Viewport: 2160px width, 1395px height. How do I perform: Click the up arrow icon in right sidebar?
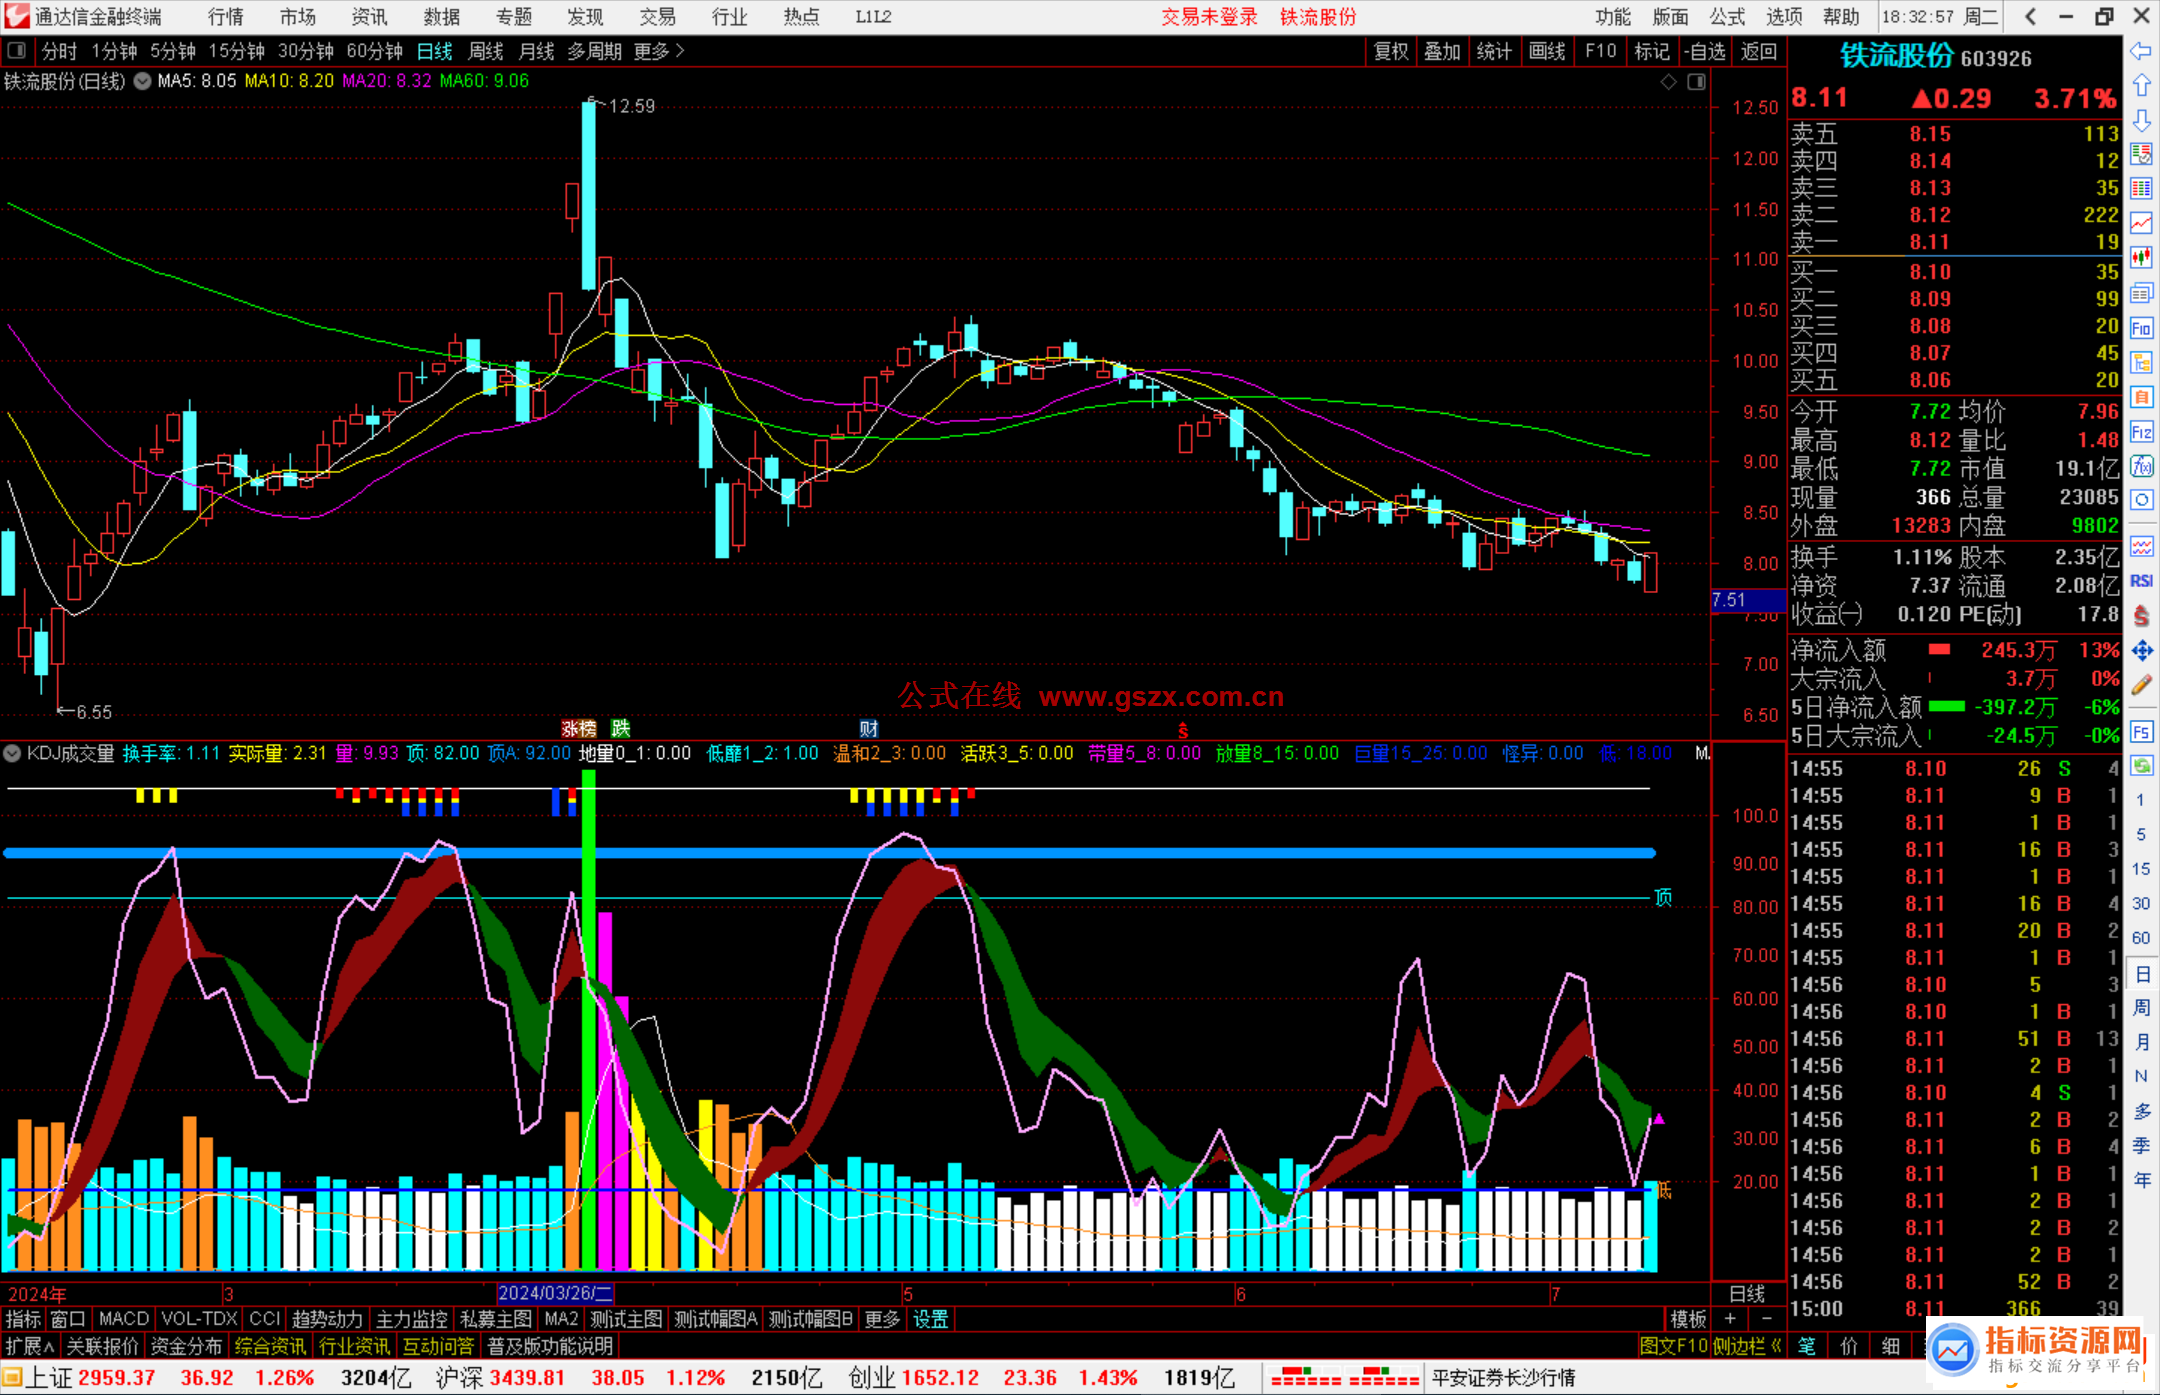point(2141,85)
